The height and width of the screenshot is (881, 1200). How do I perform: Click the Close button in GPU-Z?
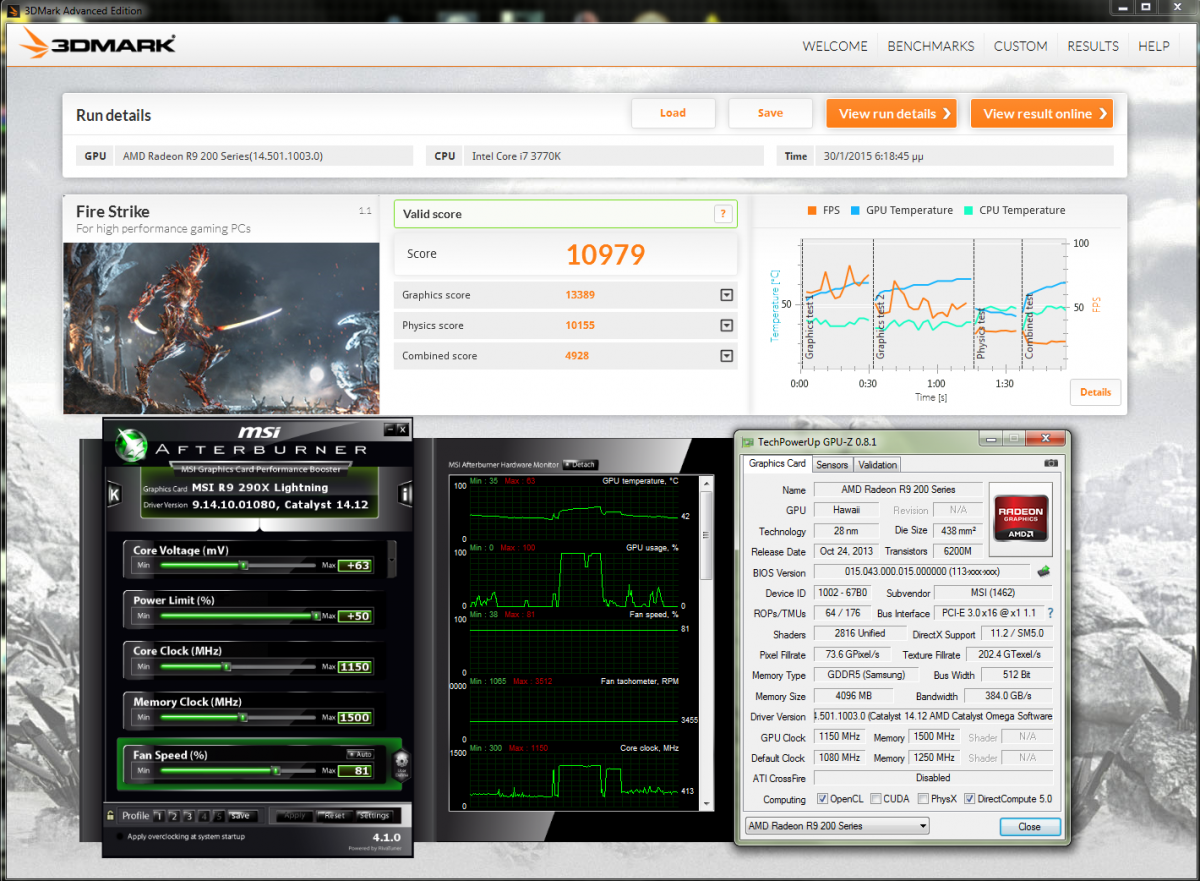pos(1029,826)
